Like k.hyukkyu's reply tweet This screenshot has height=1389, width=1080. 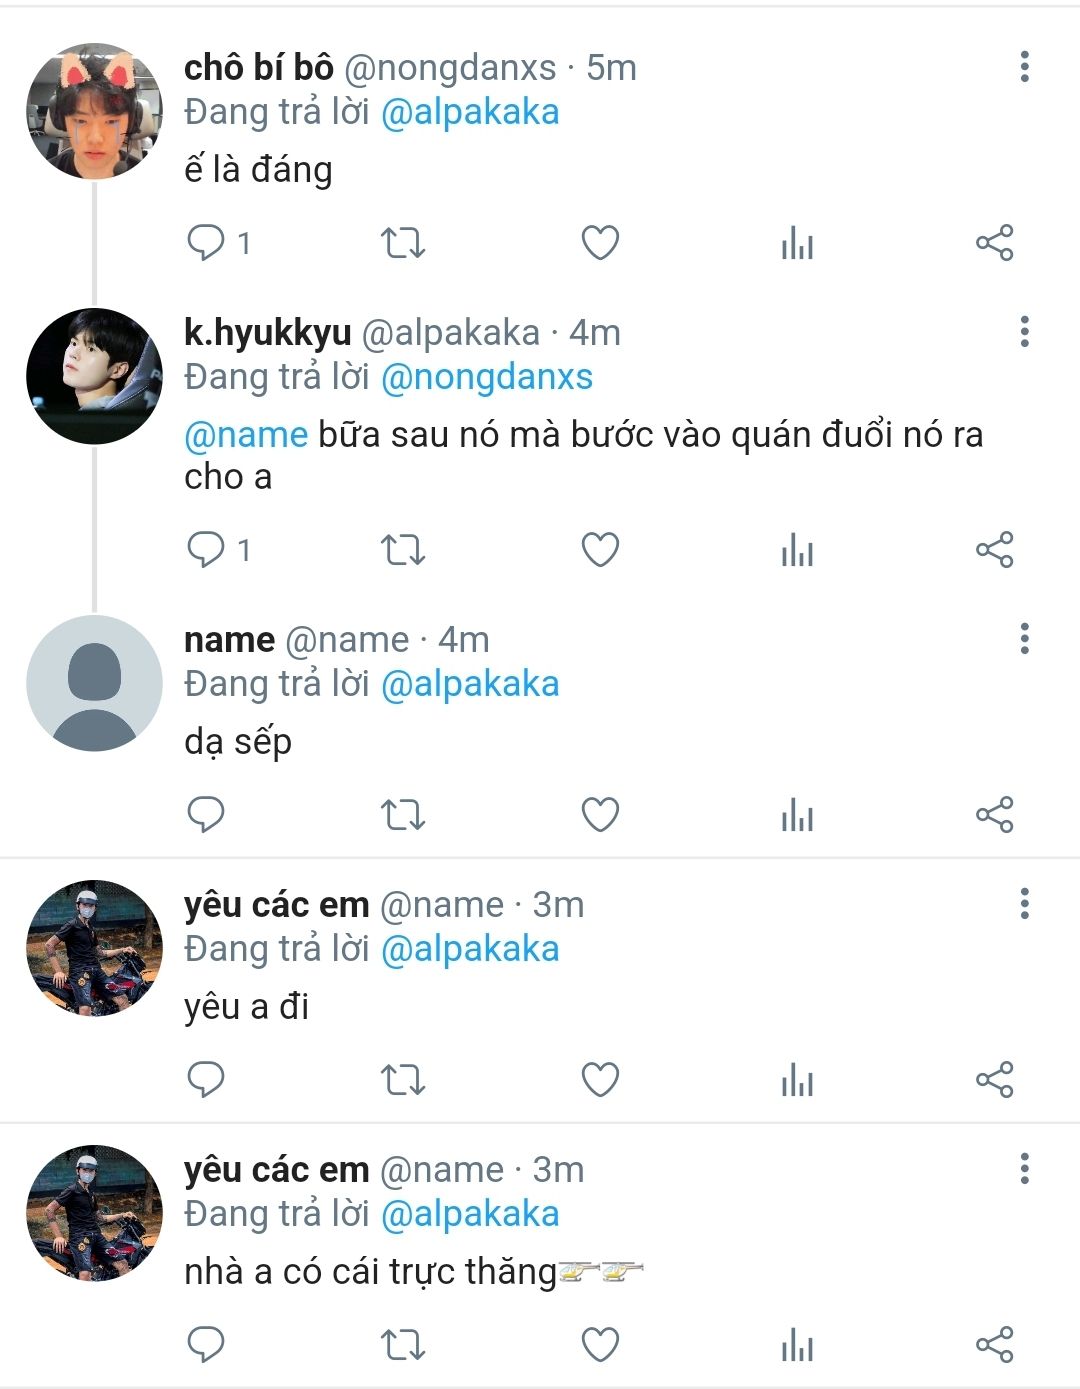[x=600, y=550]
